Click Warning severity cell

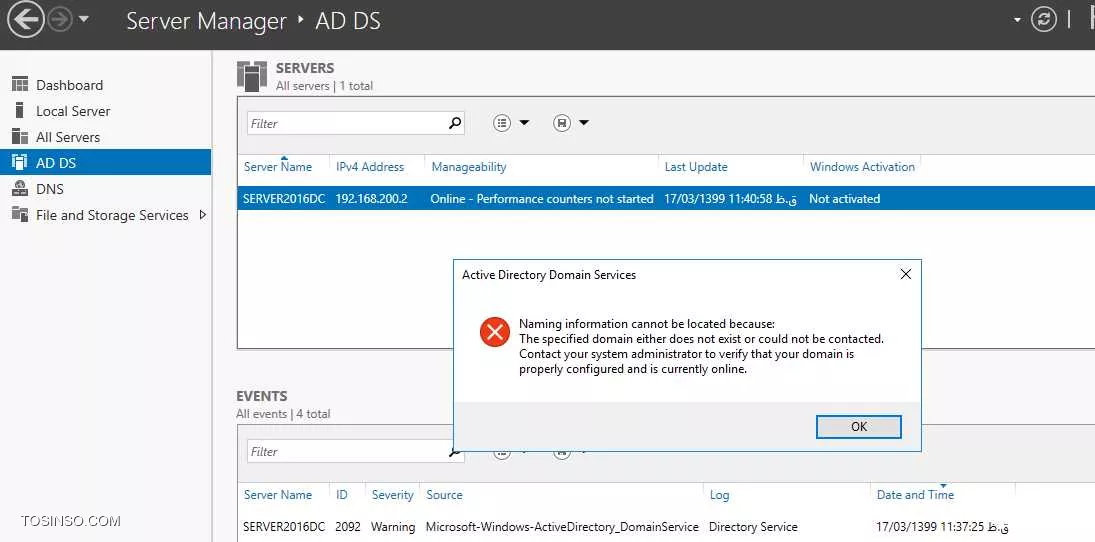click(x=392, y=527)
